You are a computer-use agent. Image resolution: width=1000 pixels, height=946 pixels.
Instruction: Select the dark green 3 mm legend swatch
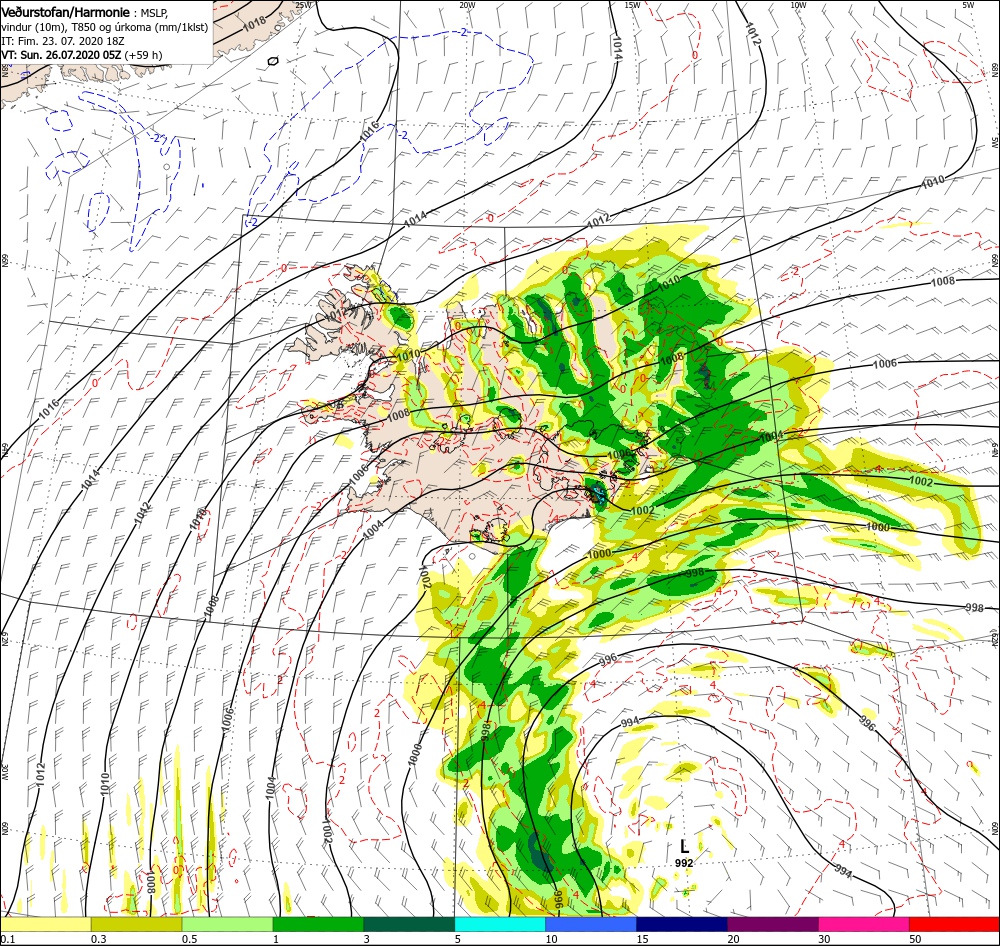[409, 924]
